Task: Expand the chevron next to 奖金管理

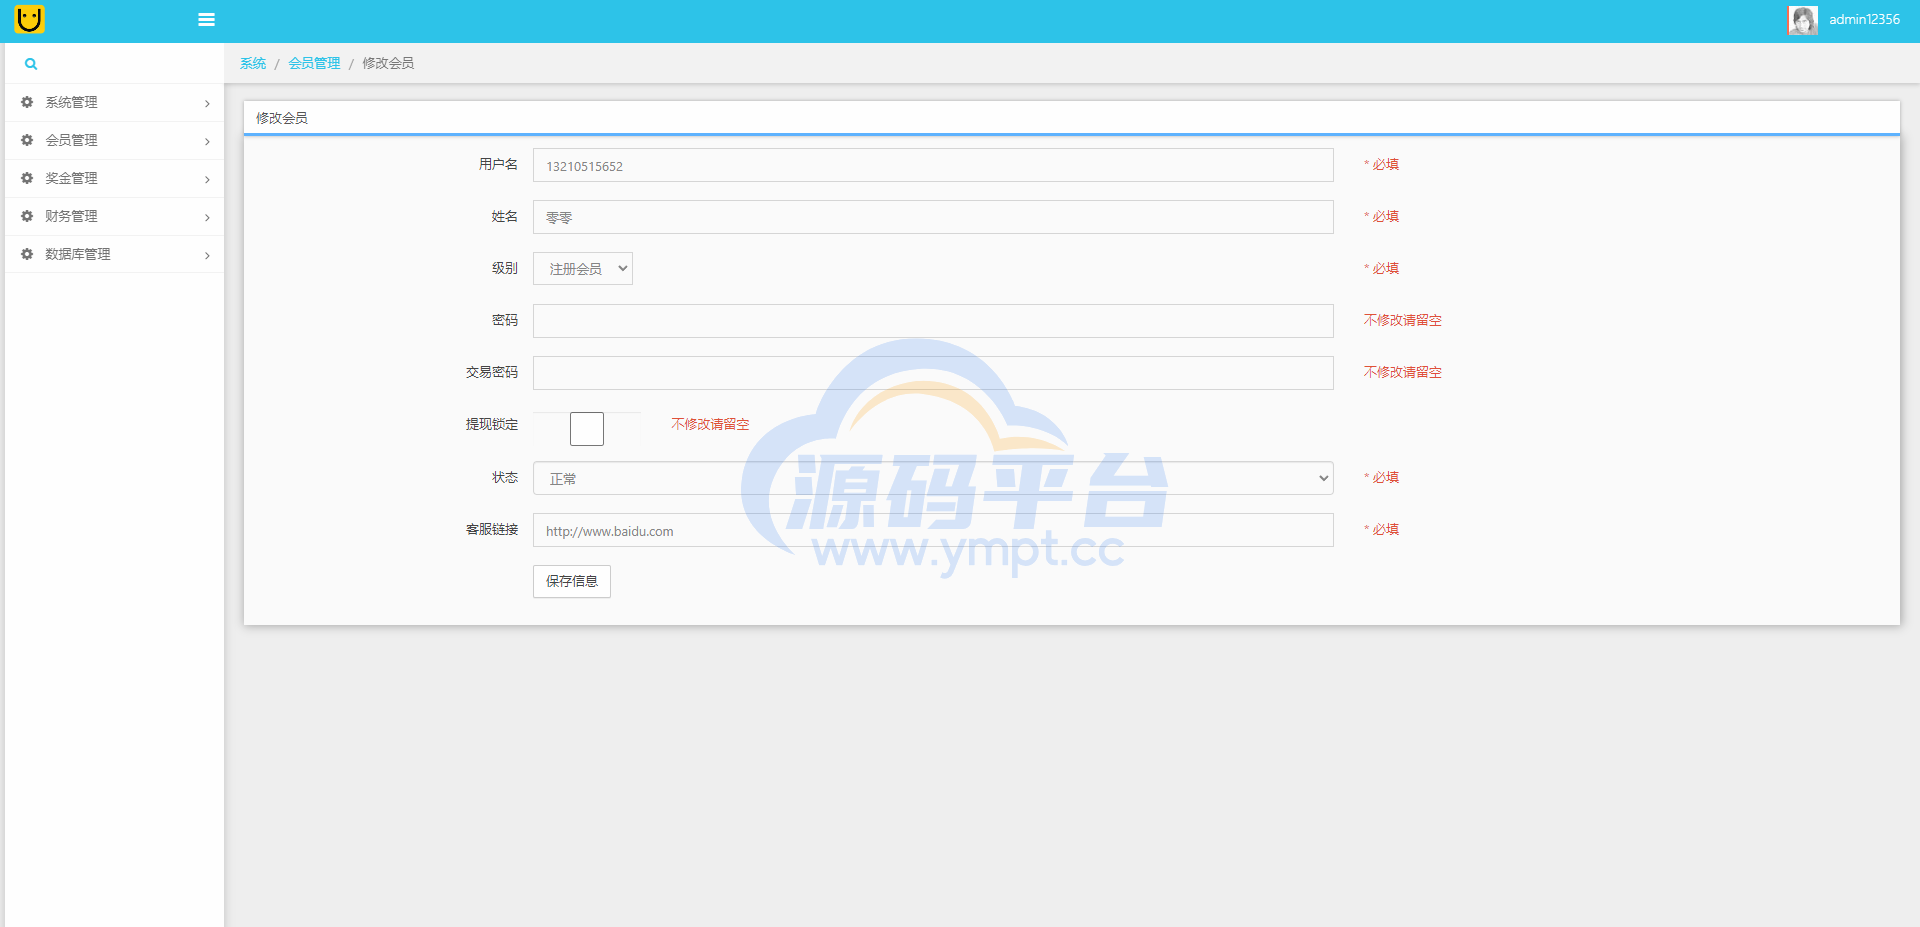Action: 207,180
